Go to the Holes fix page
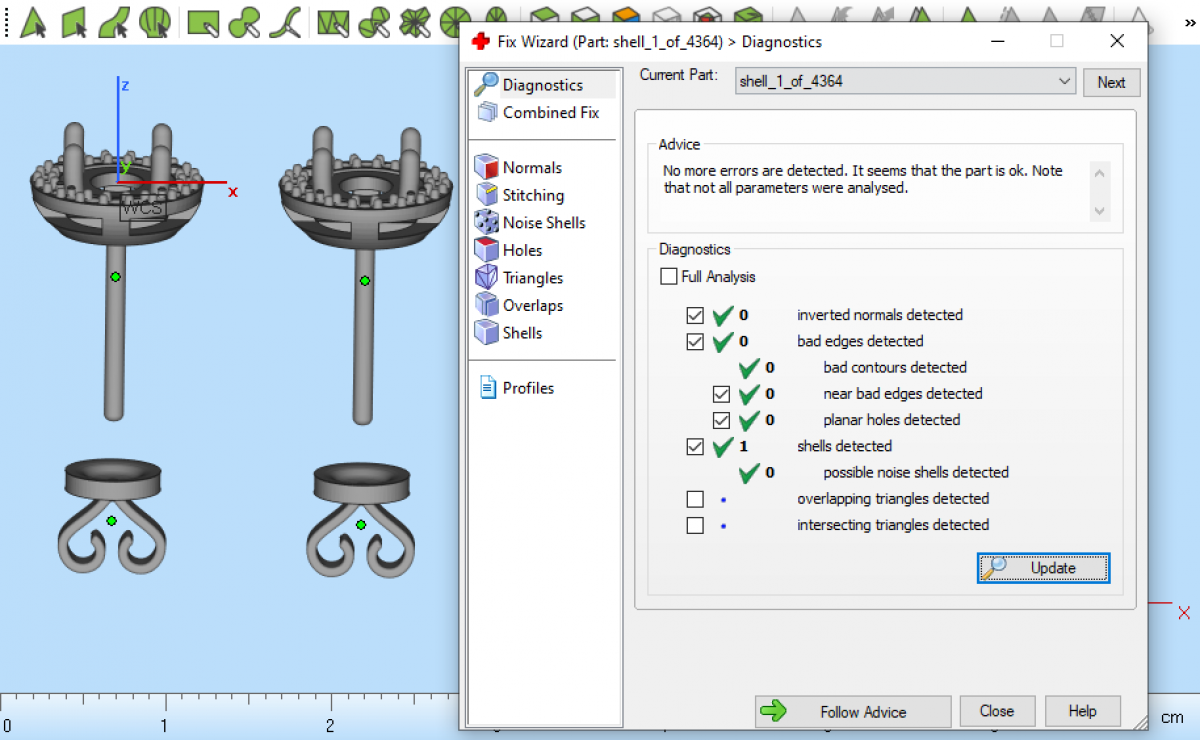This screenshot has height=740, width=1200. (521, 251)
